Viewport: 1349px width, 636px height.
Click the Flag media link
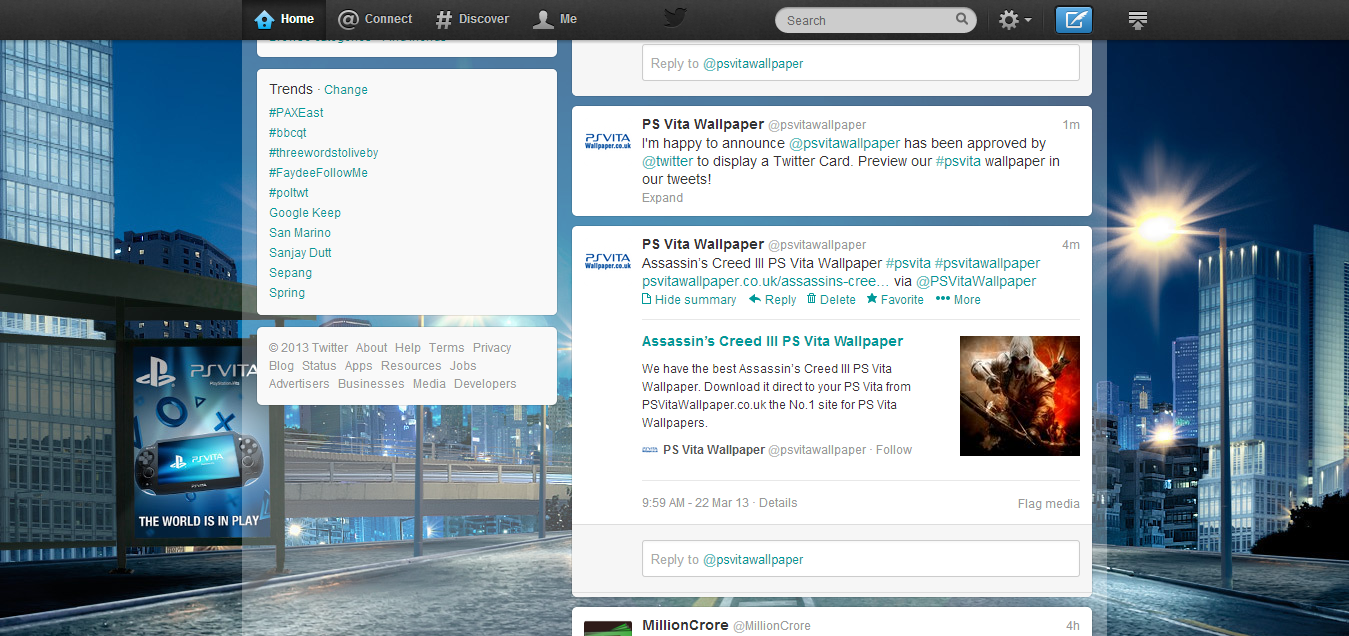tap(1049, 504)
